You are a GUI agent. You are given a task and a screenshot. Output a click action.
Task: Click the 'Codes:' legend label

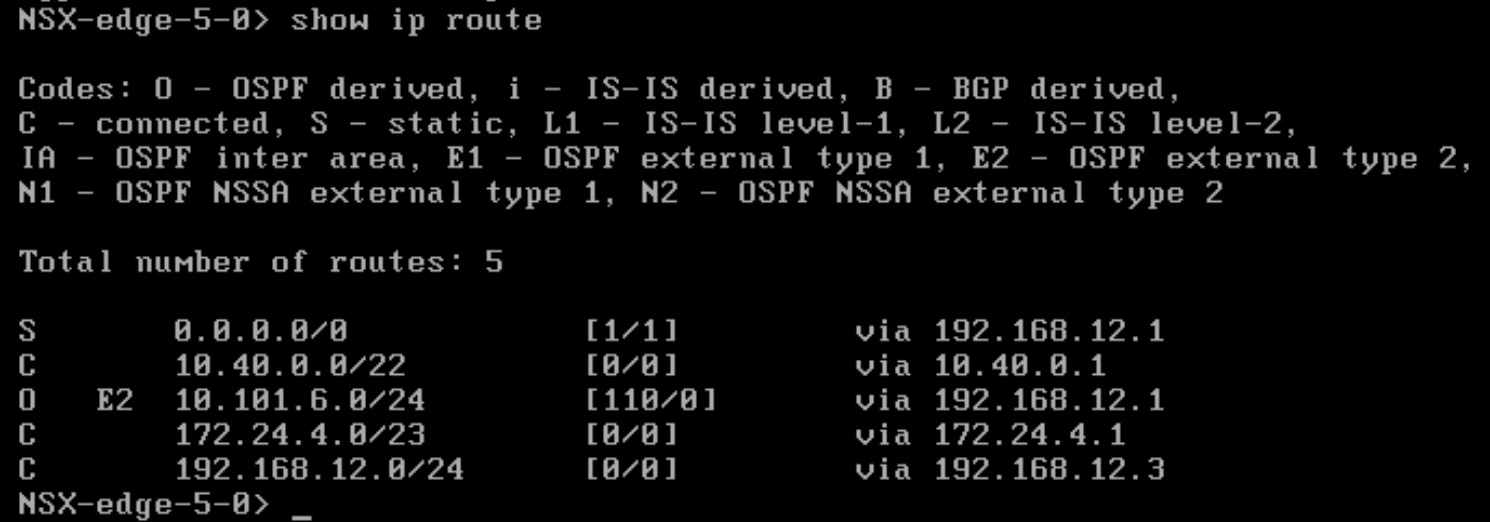[x=76, y=90]
